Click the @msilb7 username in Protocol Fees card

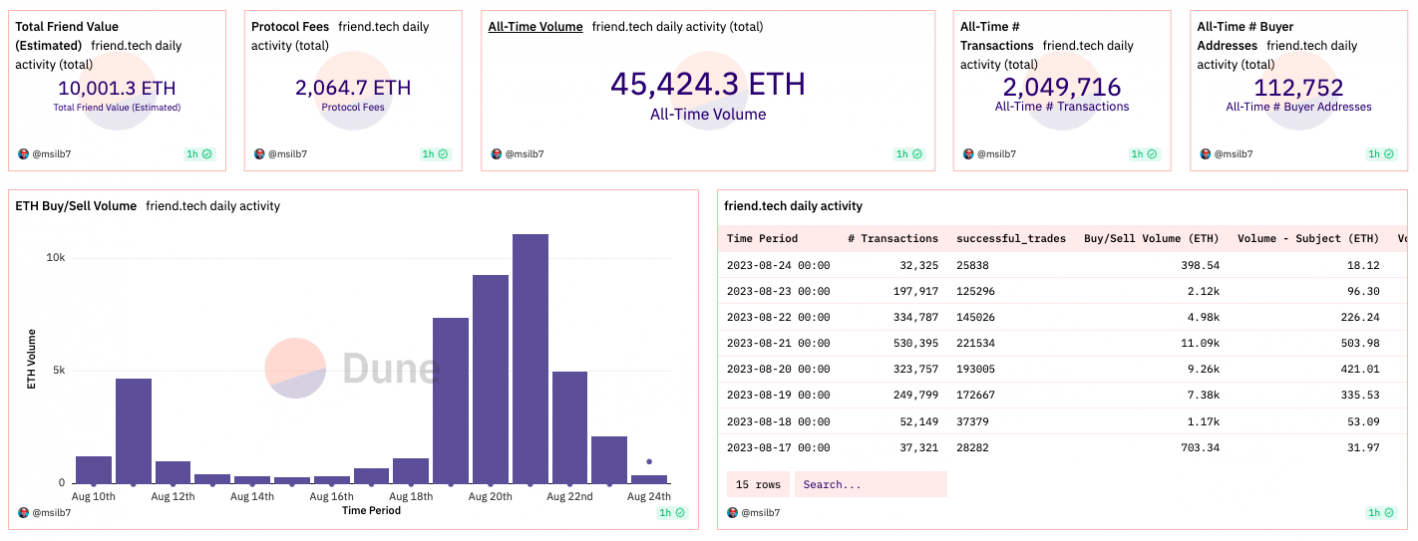289,154
